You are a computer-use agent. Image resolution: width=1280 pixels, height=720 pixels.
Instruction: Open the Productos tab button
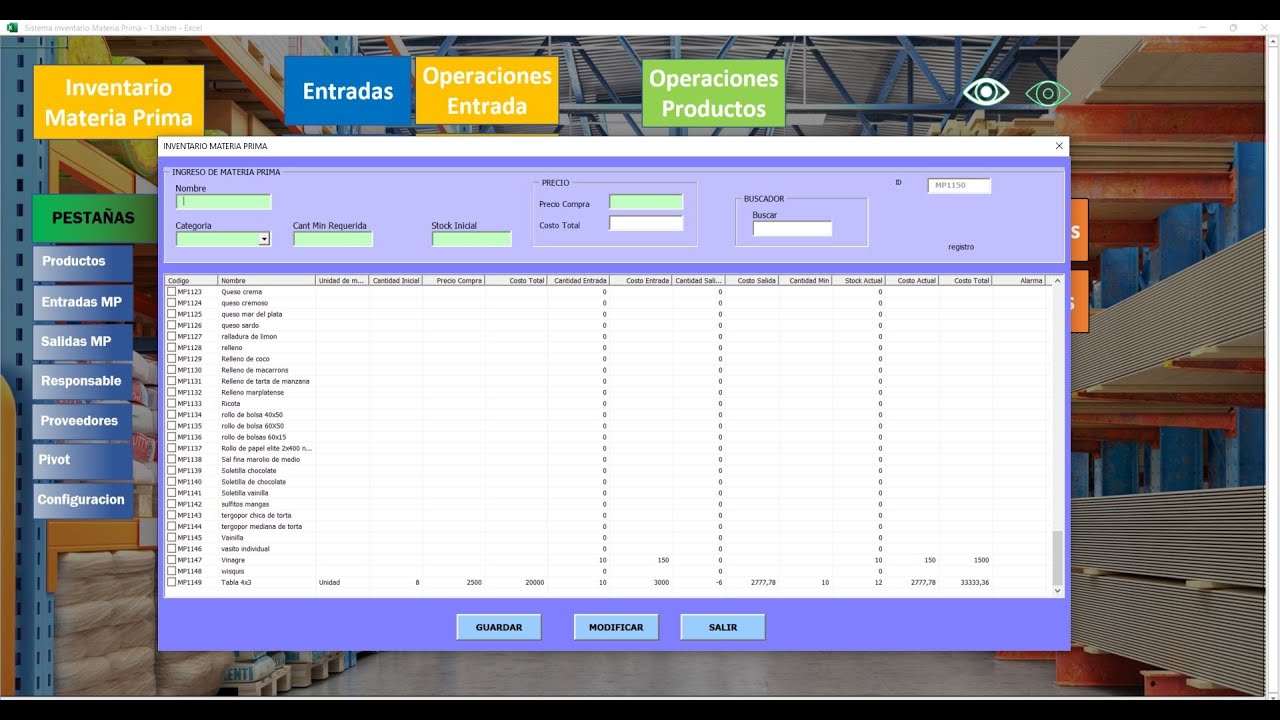tap(82, 261)
